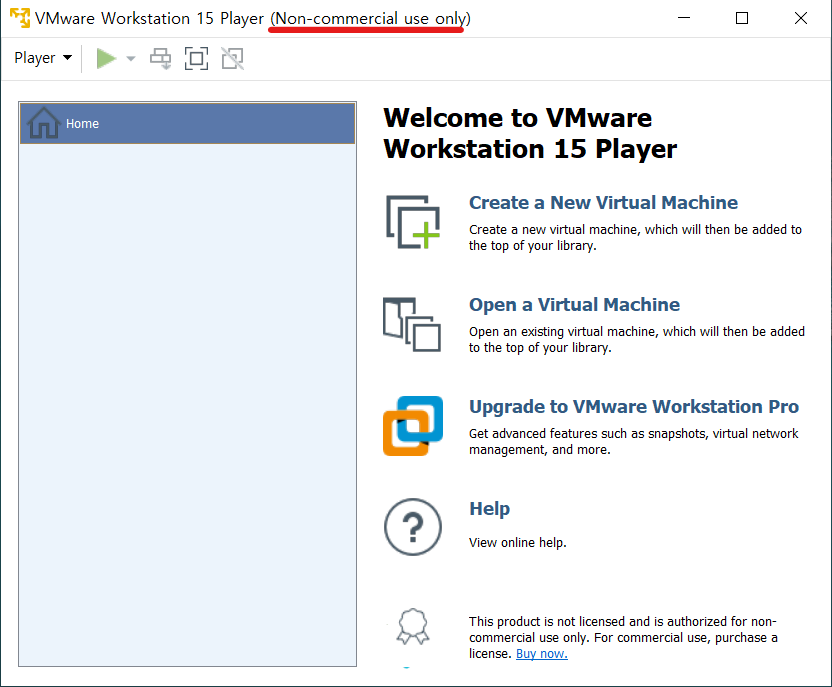Click Create a New Virtual Machine link
The height and width of the screenshot is (687, 832).
tap(603, 203)
